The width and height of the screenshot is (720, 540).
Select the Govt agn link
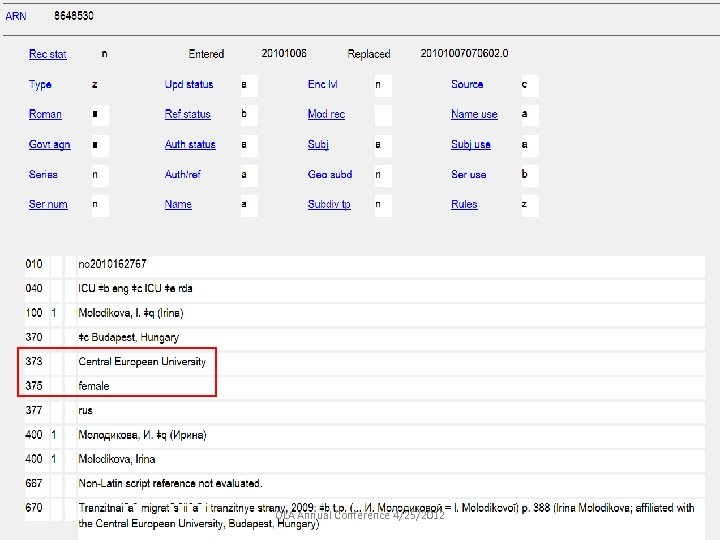pos(49,145)
